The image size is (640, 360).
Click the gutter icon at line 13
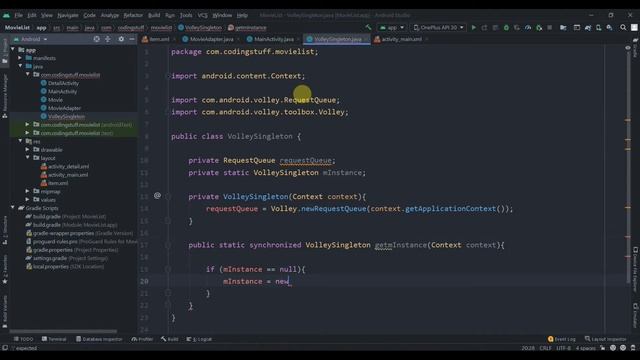tap(157, 196)
